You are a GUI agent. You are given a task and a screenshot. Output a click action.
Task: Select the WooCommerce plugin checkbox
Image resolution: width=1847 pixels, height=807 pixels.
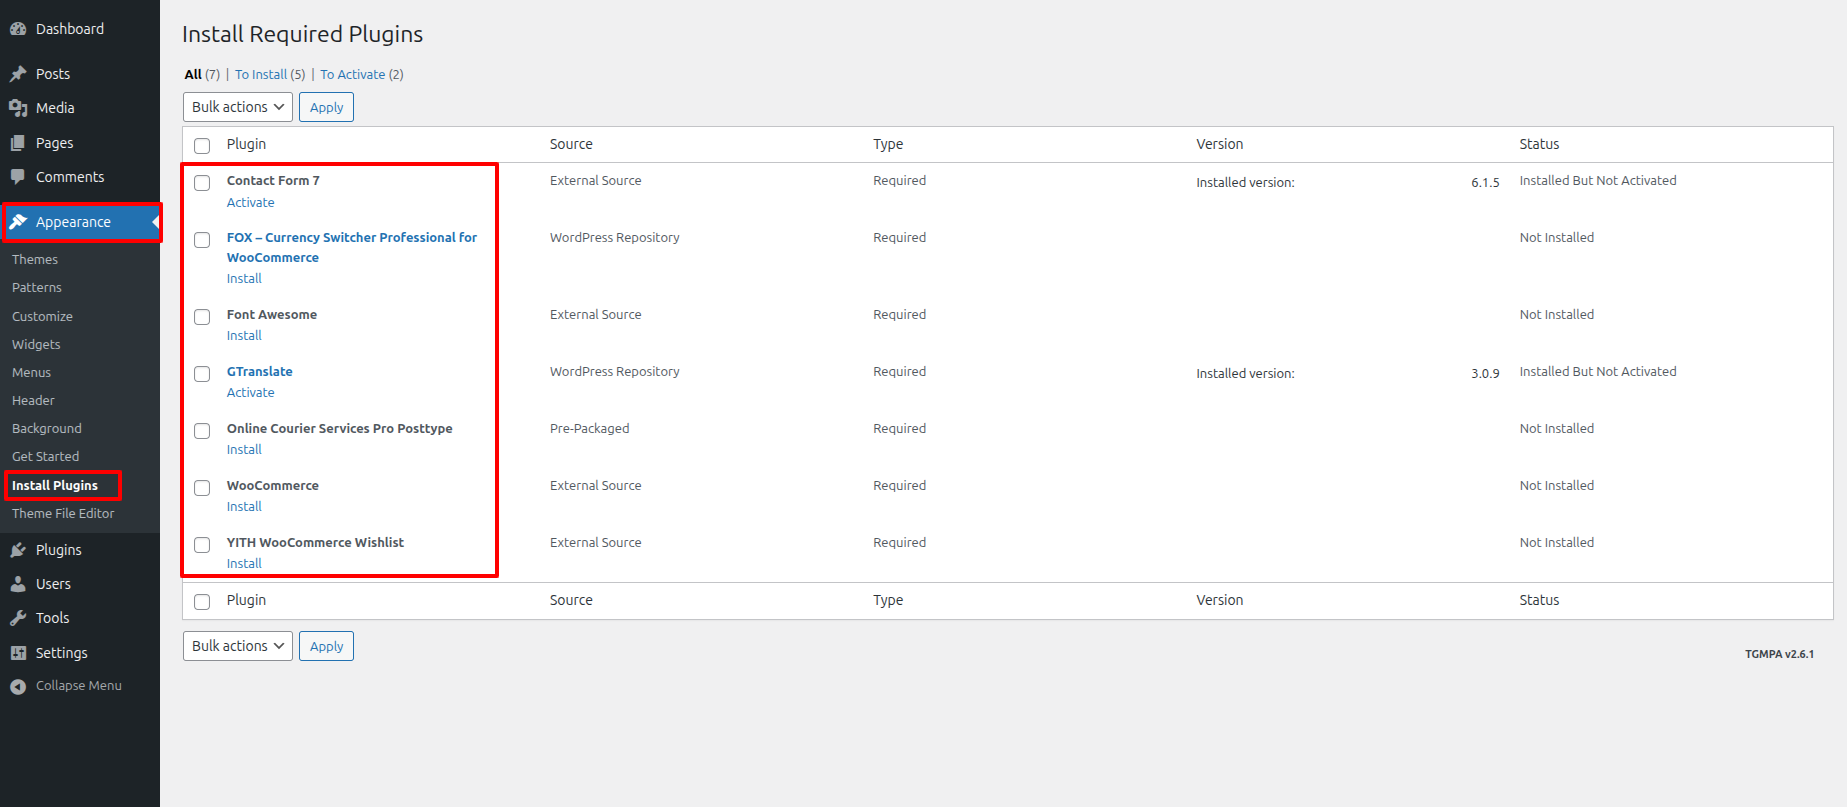tap(202, 488)
